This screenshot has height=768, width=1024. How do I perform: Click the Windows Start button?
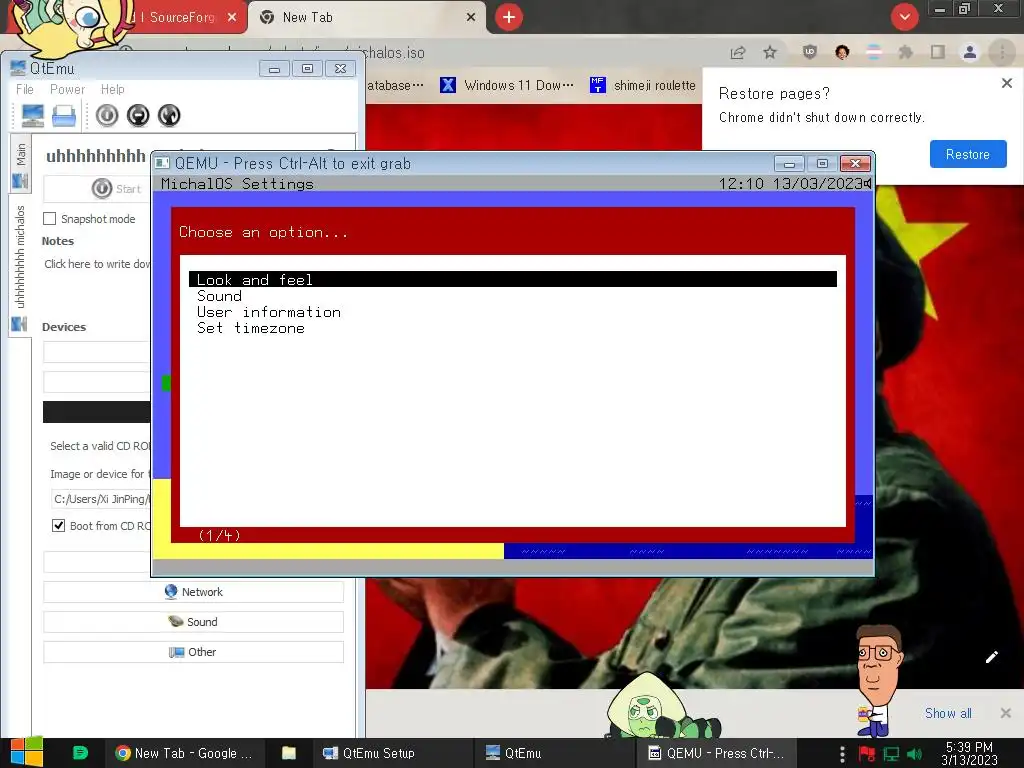[26, 752]
